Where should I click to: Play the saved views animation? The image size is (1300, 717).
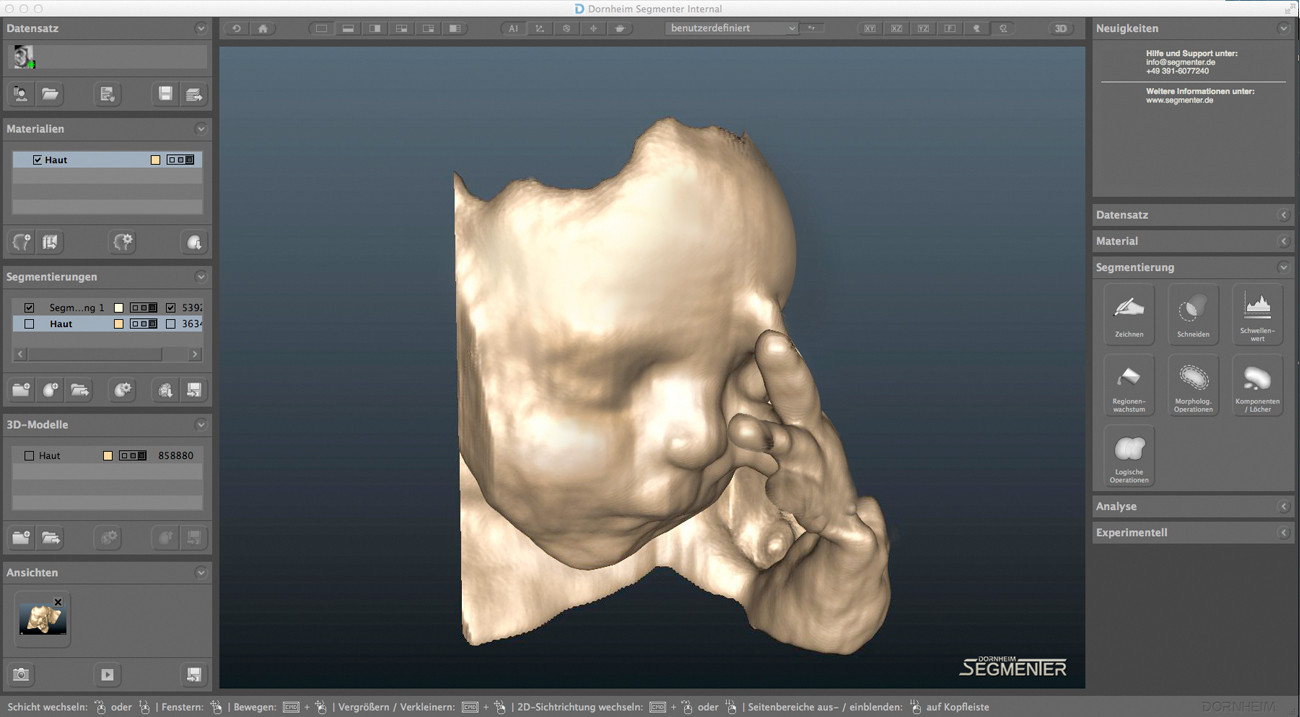107,674
